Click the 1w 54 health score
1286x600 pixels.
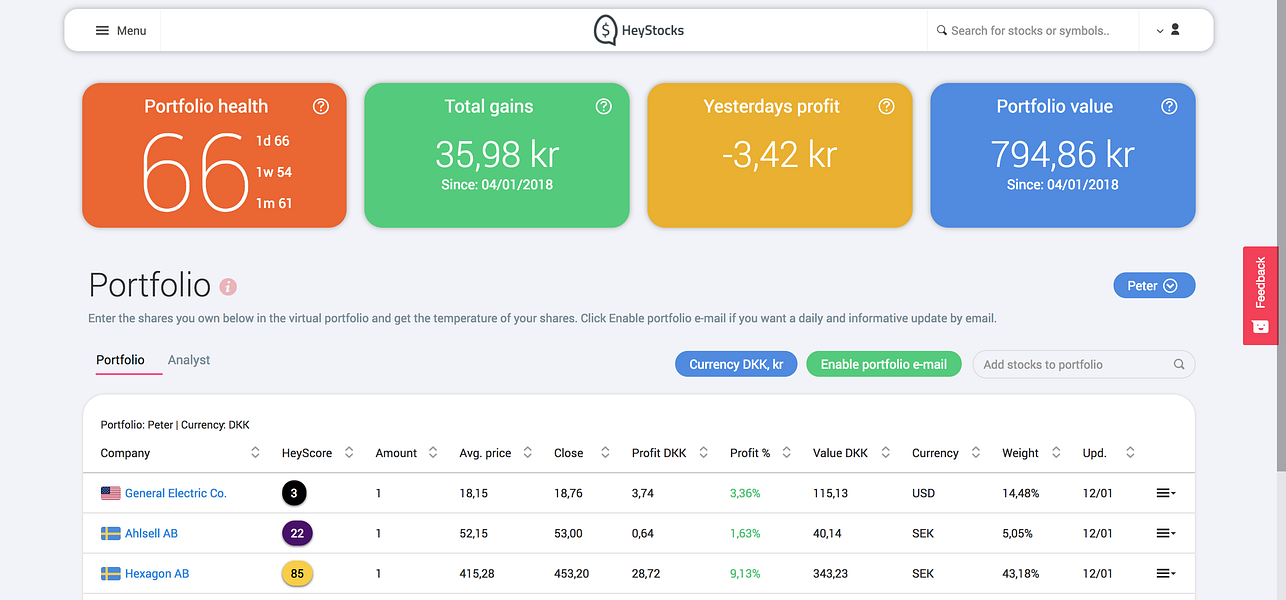(274, 172)
